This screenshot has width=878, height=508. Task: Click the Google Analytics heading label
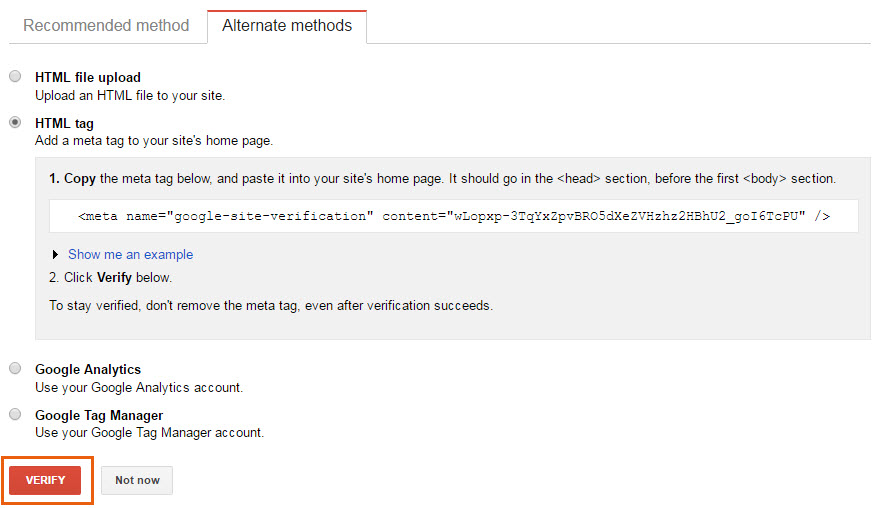(x=88, y=369)
